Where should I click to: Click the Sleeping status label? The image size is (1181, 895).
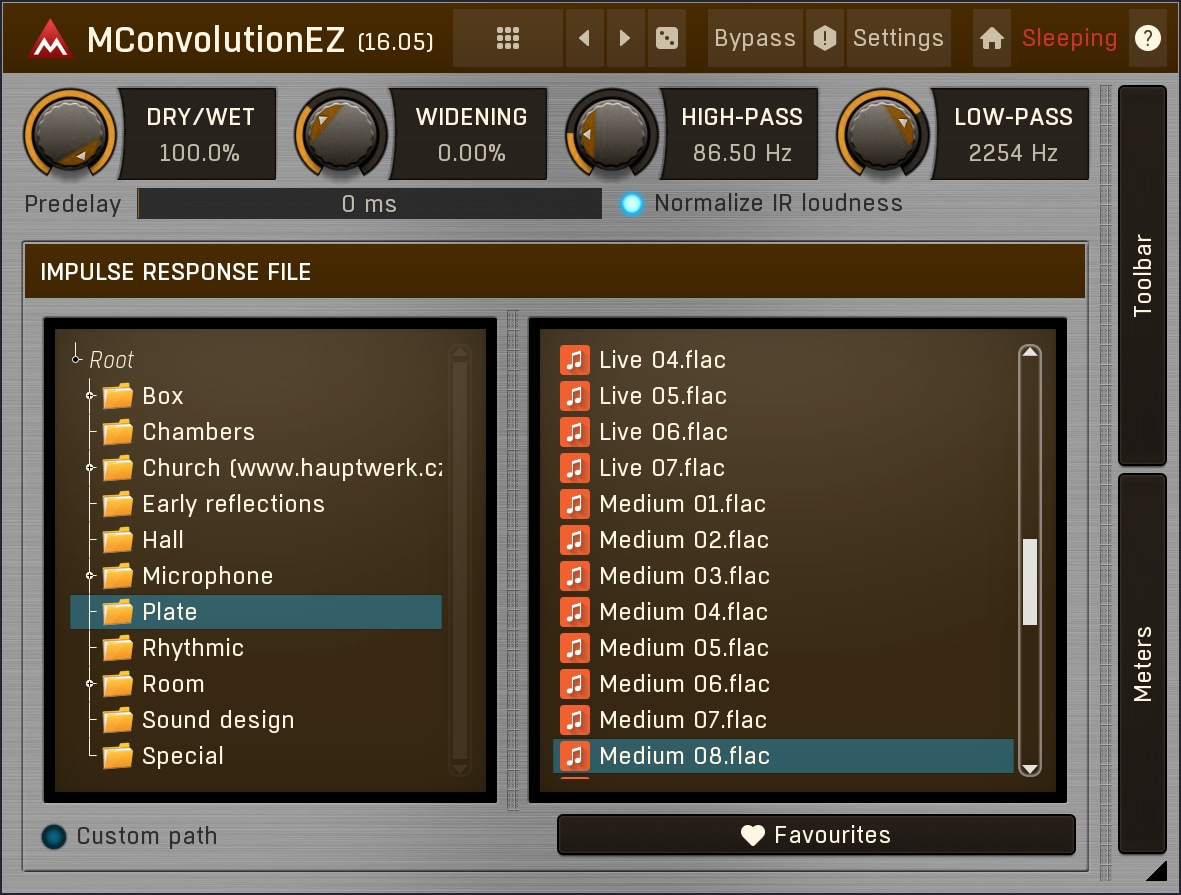(x=1069, y=38)
